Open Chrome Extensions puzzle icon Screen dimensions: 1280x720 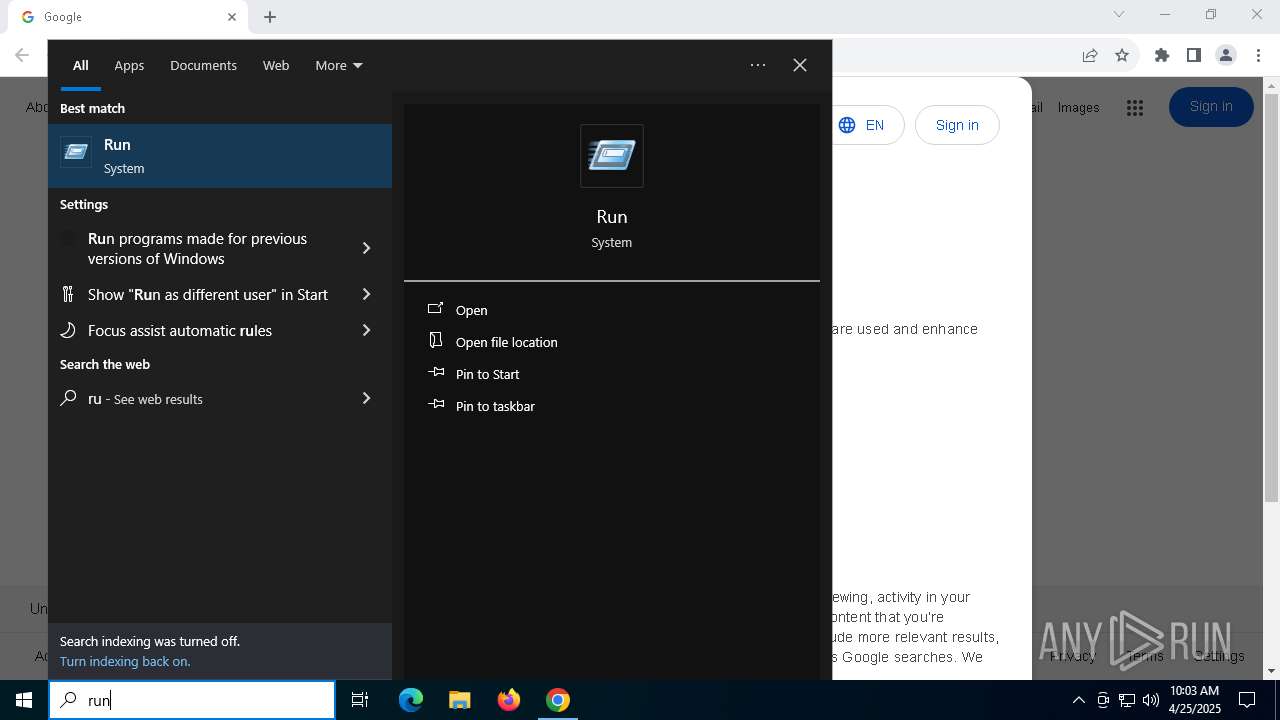1162,55
